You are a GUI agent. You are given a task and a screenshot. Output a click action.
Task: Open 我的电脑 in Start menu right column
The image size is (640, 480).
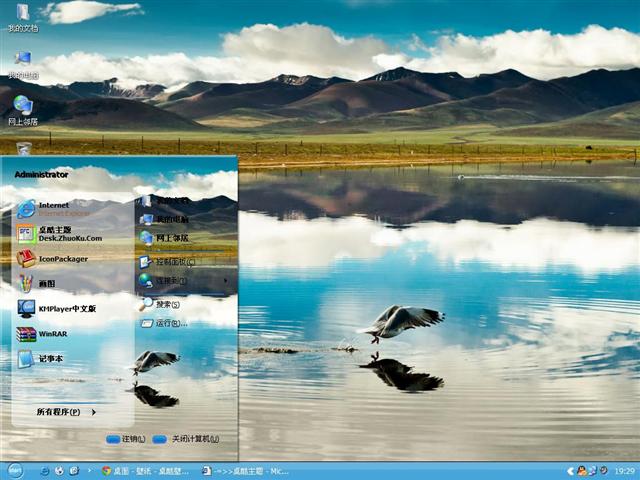pos(164,219)
